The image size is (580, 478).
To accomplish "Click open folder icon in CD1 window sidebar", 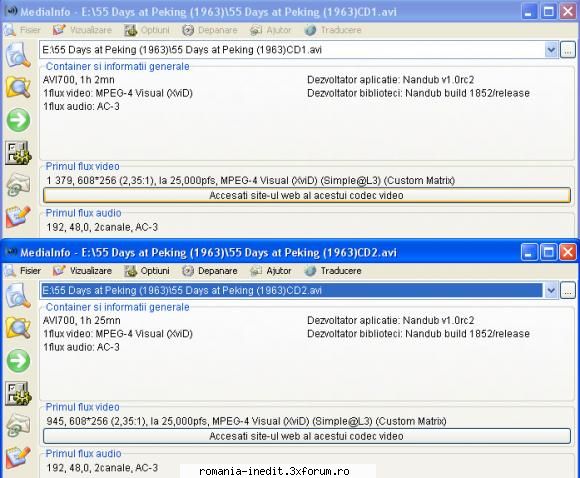I will tap(18, 87).
